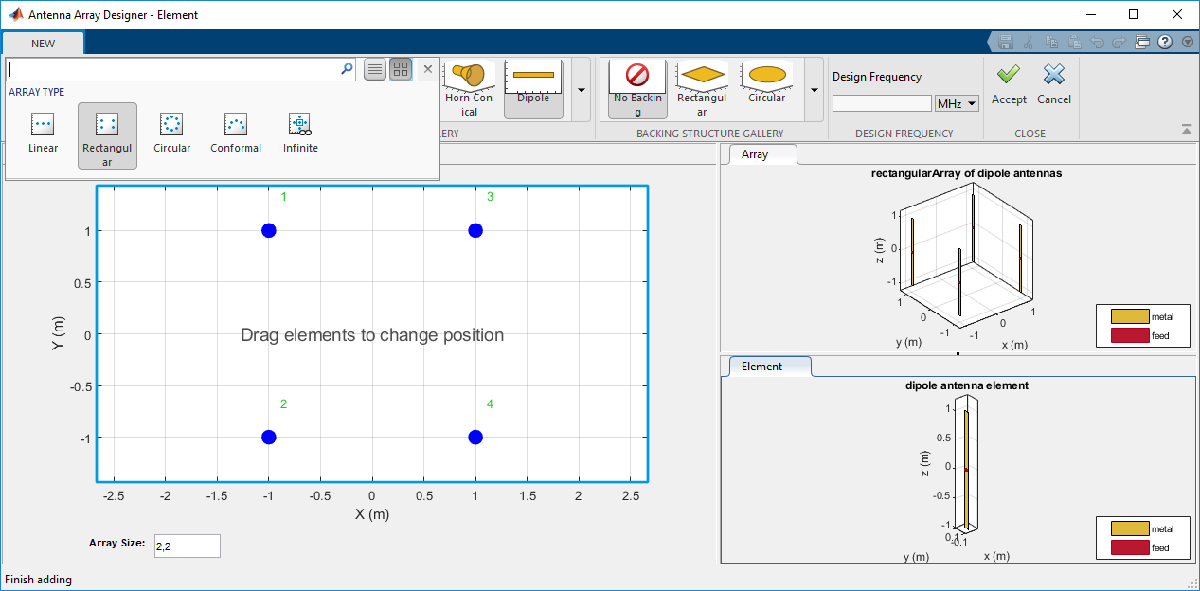The width and height of the screenshot is (1200, 591).
Task: Click the feed legend swatch in Array plot
Action: (1130, 336)
